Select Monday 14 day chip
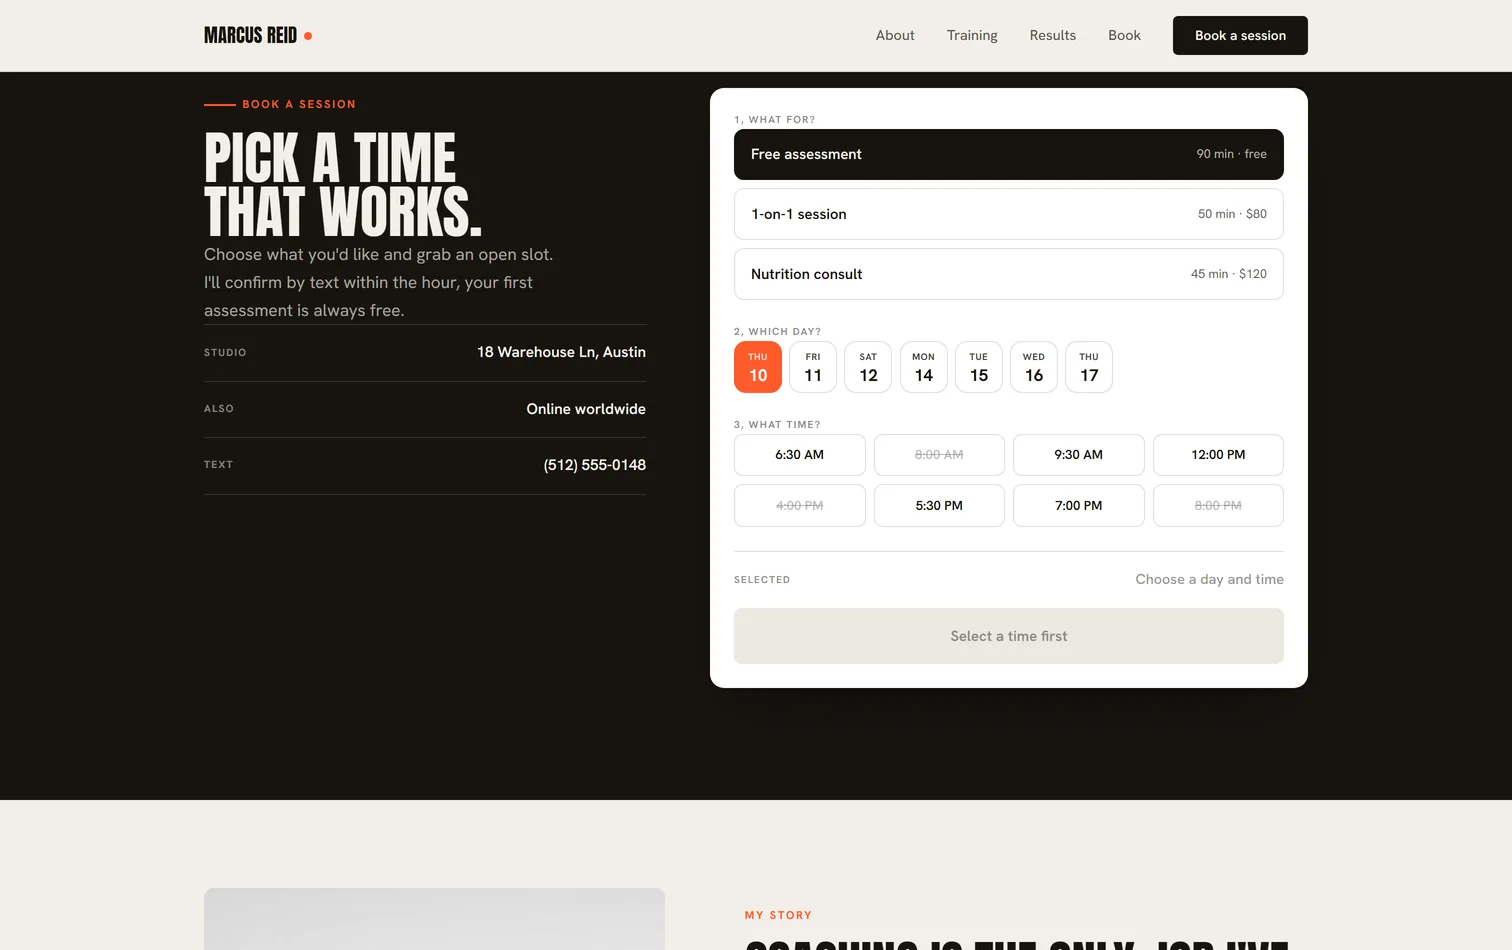Screen dimensions: 1512x950 (924, 367)
